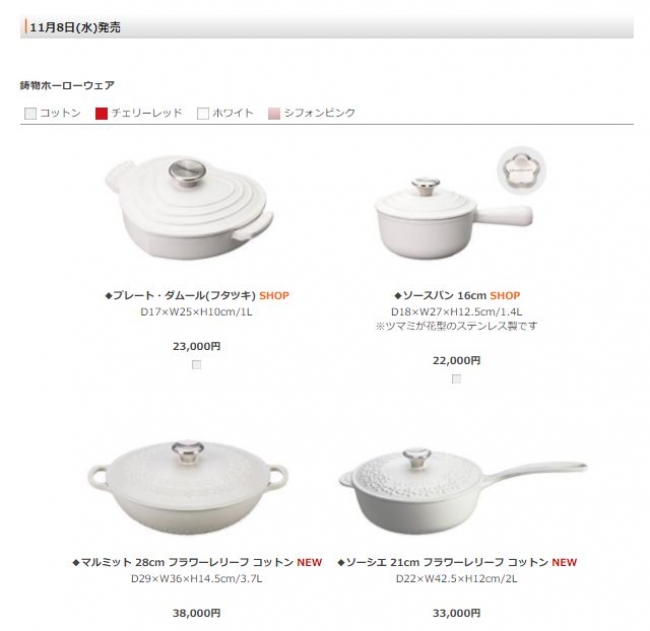Click small color square under 23,000円

point(196,365)
